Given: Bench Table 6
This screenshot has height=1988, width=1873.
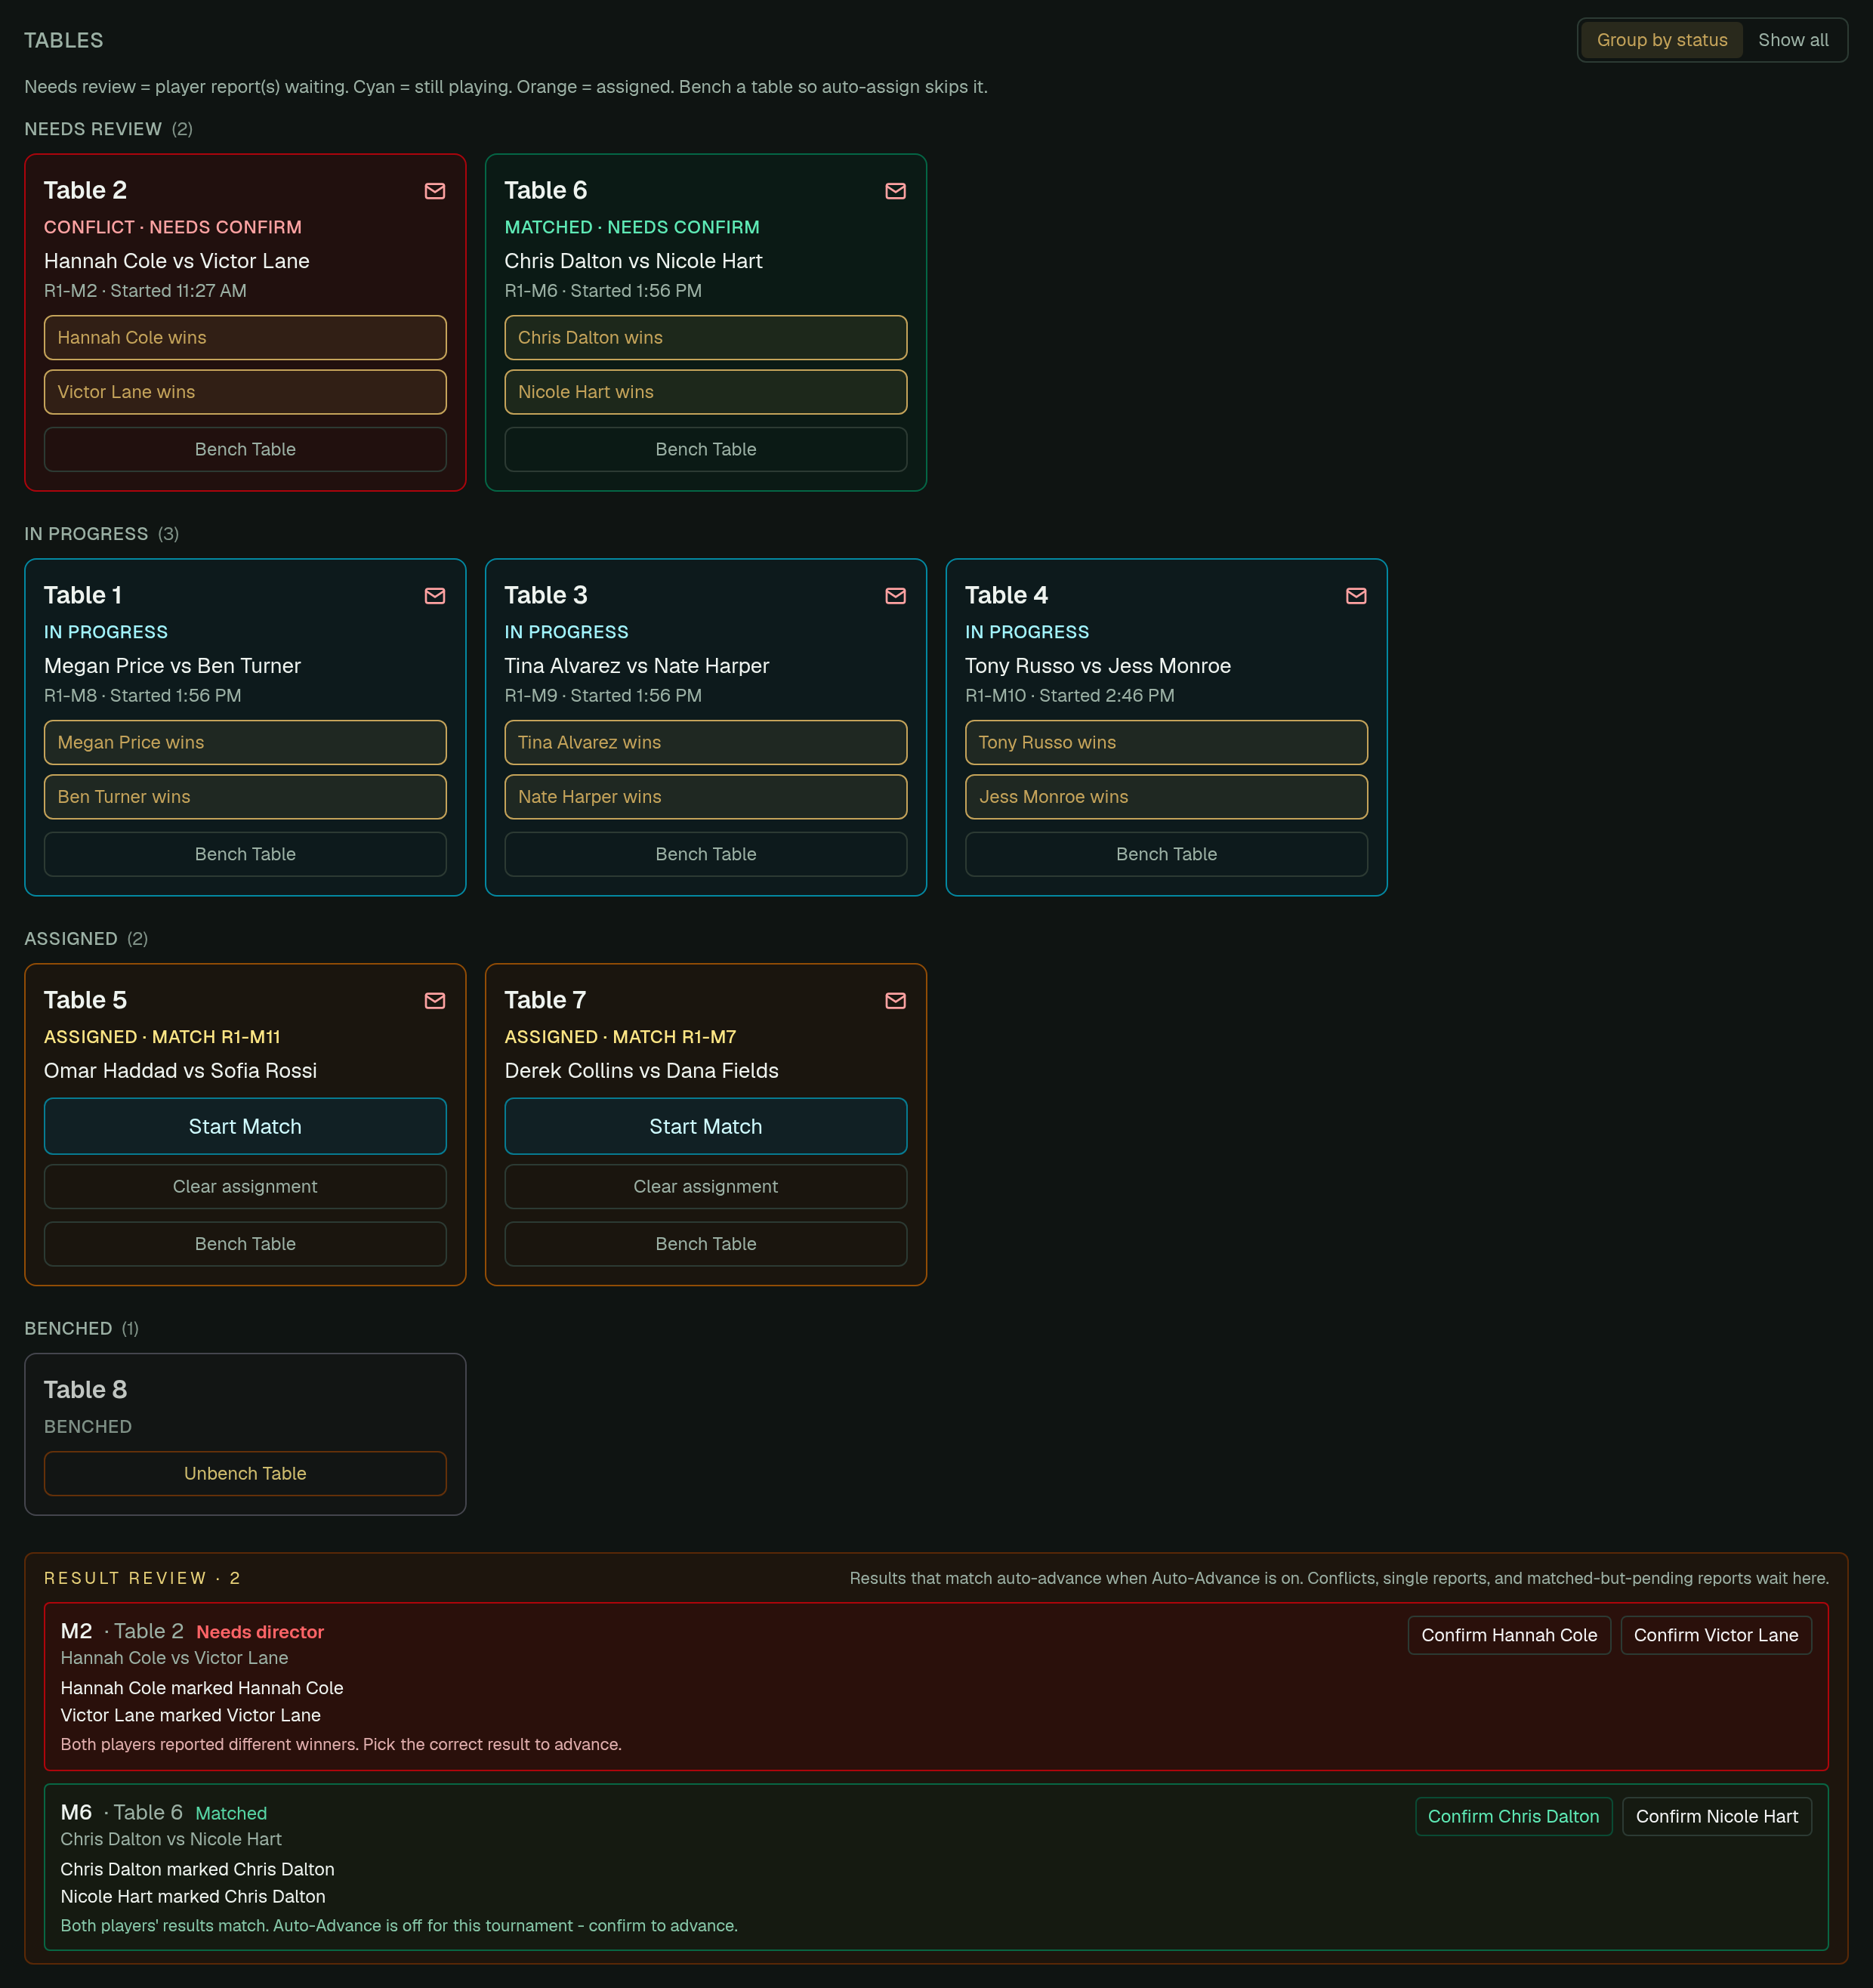Looking at the screenshot, I should (x=706, y=450).
